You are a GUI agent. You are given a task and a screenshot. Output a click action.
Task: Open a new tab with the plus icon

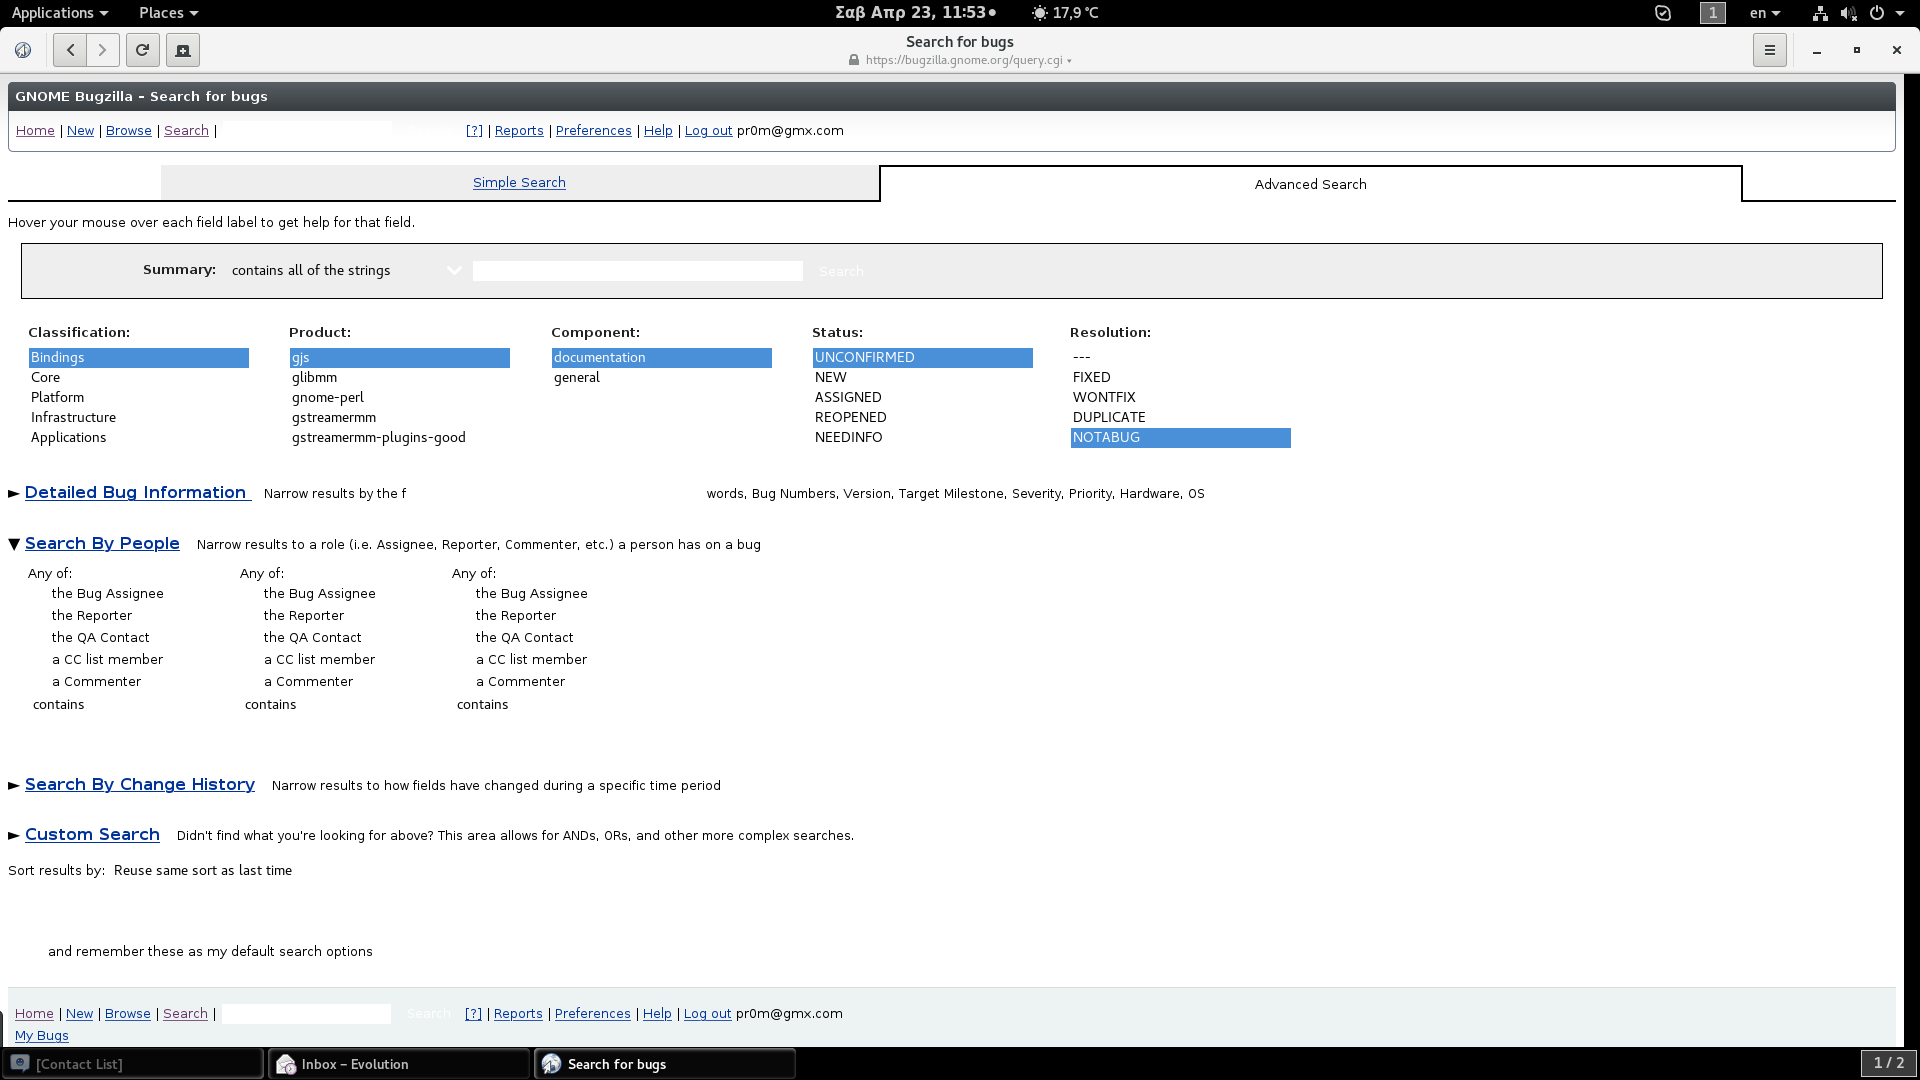183,50
